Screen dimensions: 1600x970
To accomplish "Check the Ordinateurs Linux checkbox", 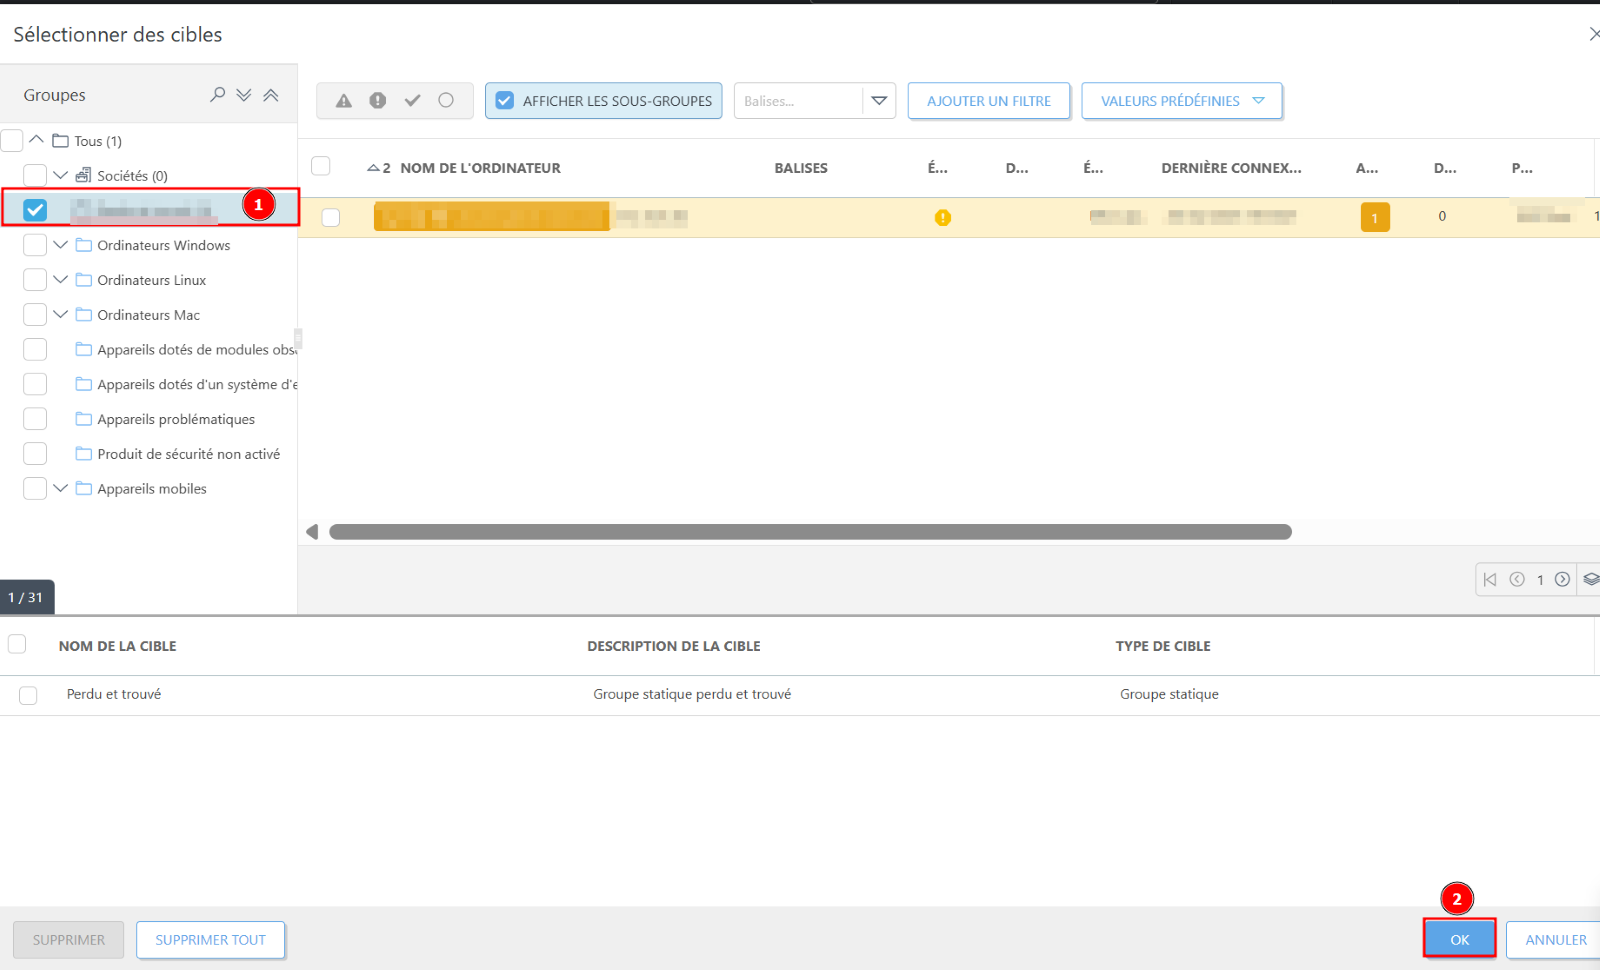I will pyautogui.click(x=35, y=280).
